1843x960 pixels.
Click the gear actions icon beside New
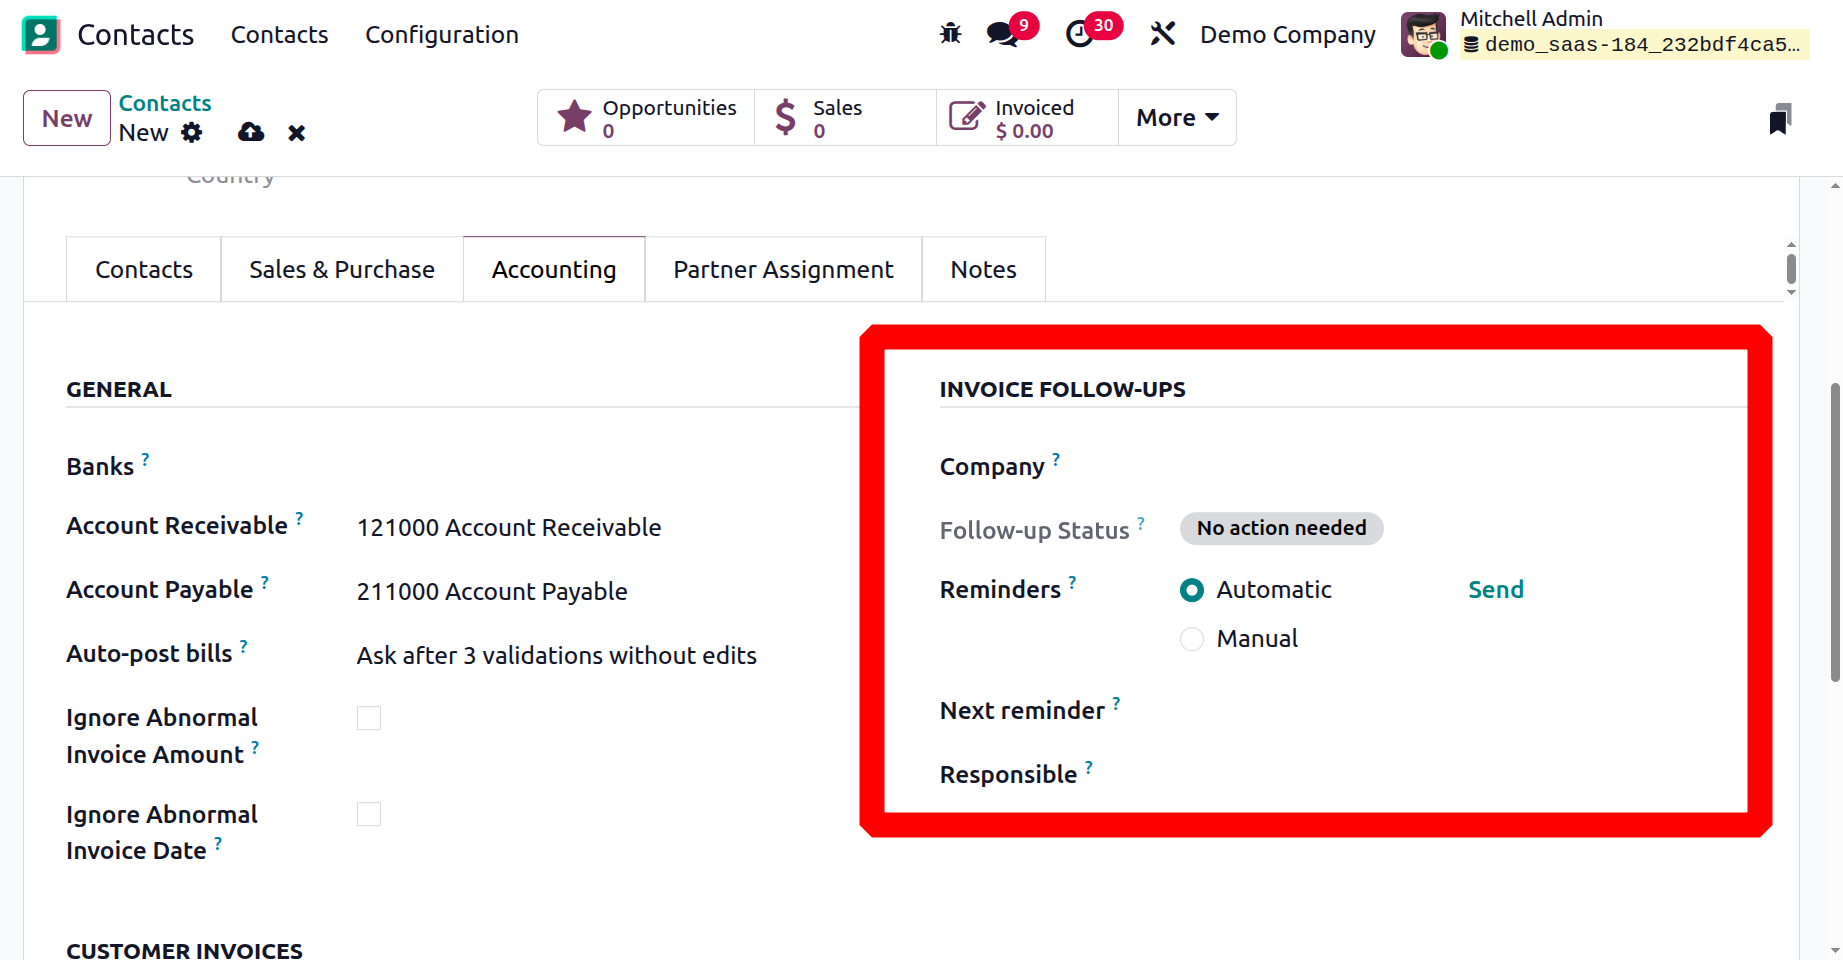click(x=192, y=133)
